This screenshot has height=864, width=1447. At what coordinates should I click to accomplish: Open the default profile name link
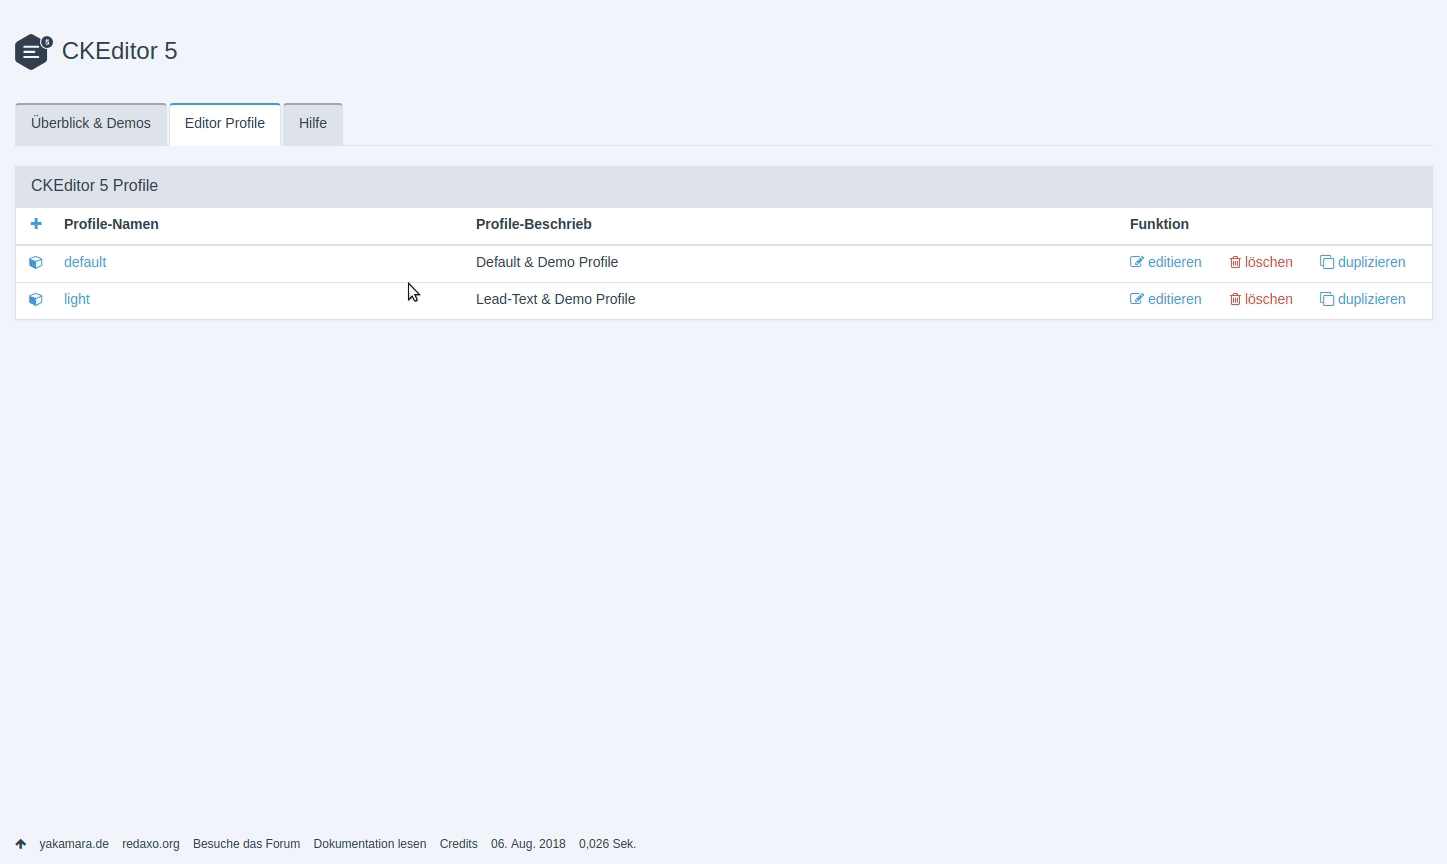coord(85,262)
